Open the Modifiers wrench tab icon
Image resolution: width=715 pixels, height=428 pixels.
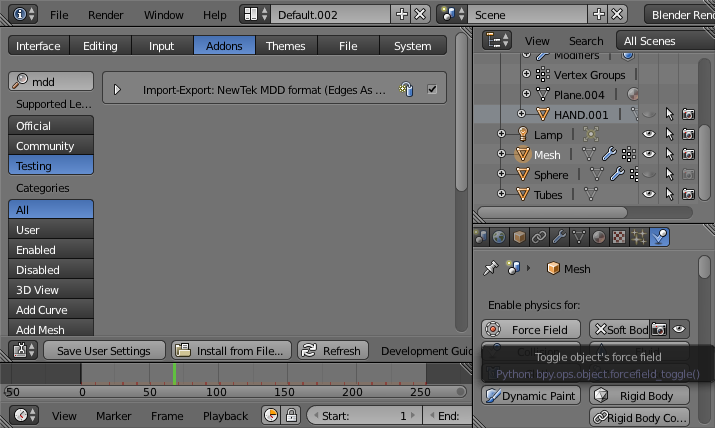point(559,237)
